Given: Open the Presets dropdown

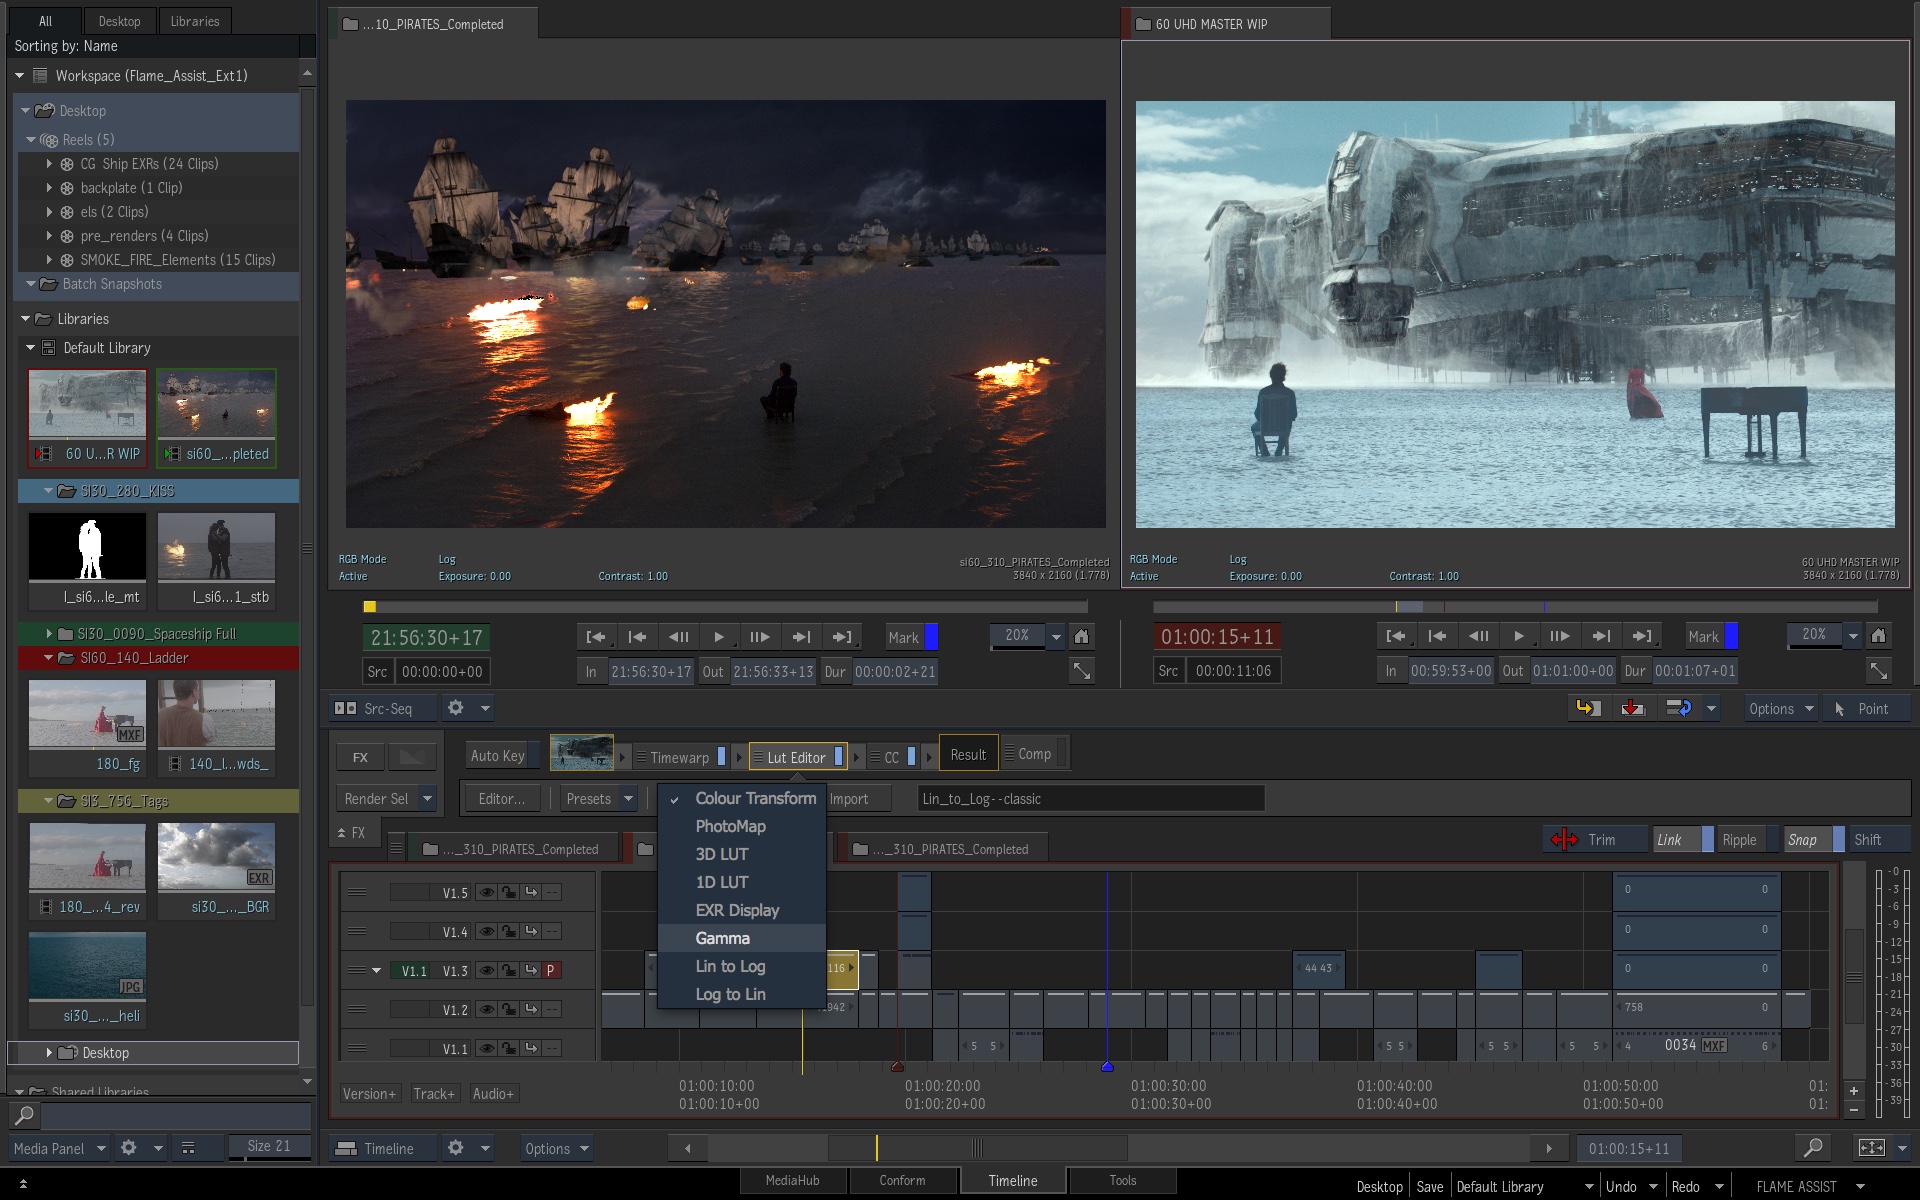Looking at the screenshot, I should point(598,798).
